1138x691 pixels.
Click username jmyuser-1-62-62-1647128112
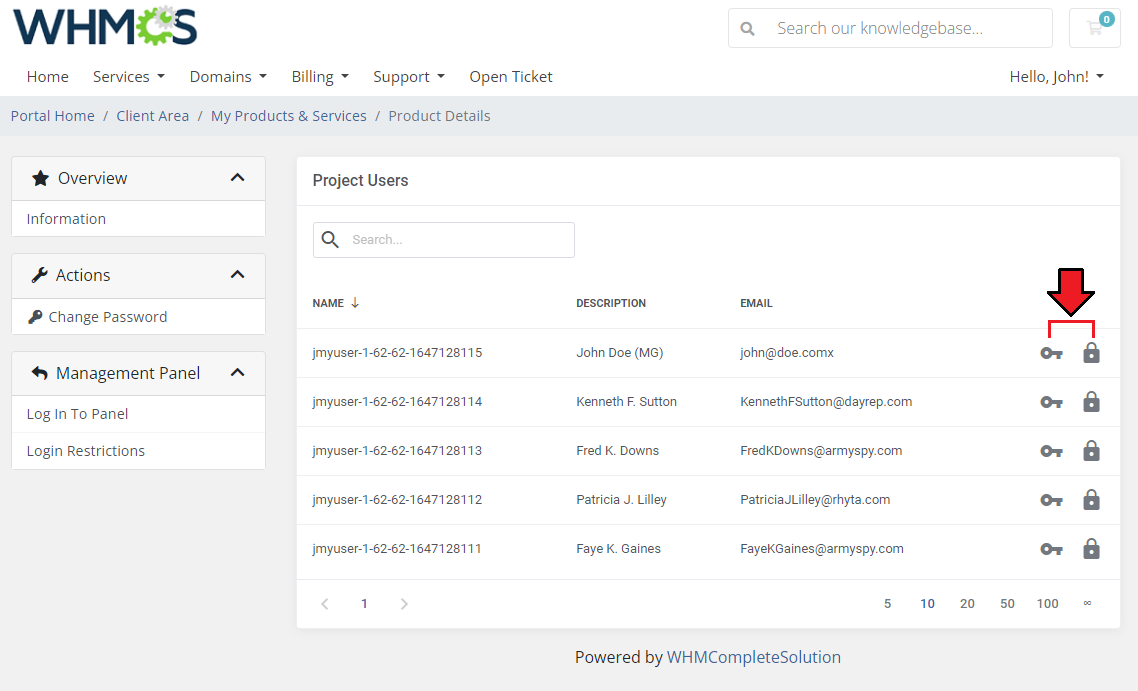pos(397,499)
